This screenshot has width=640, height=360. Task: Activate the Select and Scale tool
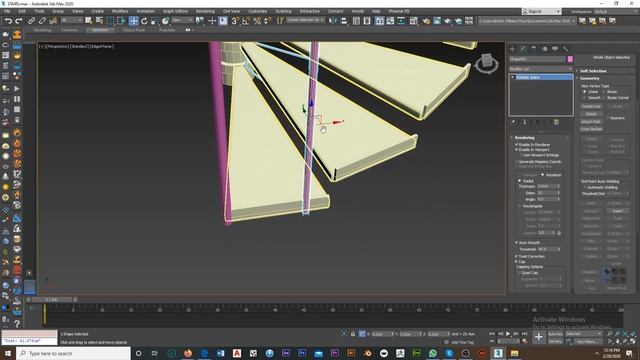[x=154, y=21]
